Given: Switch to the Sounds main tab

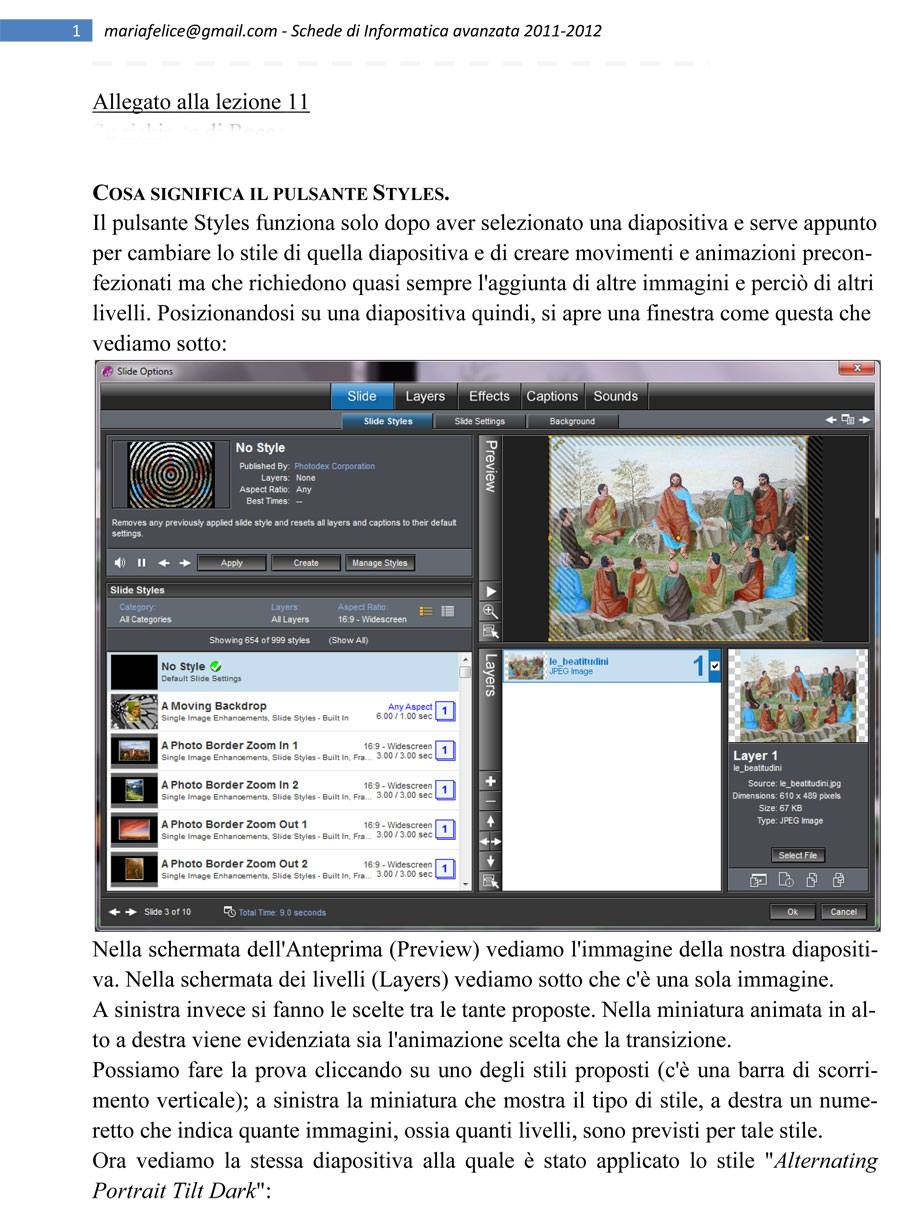Looking at the screenshot, I should (616, 396).
